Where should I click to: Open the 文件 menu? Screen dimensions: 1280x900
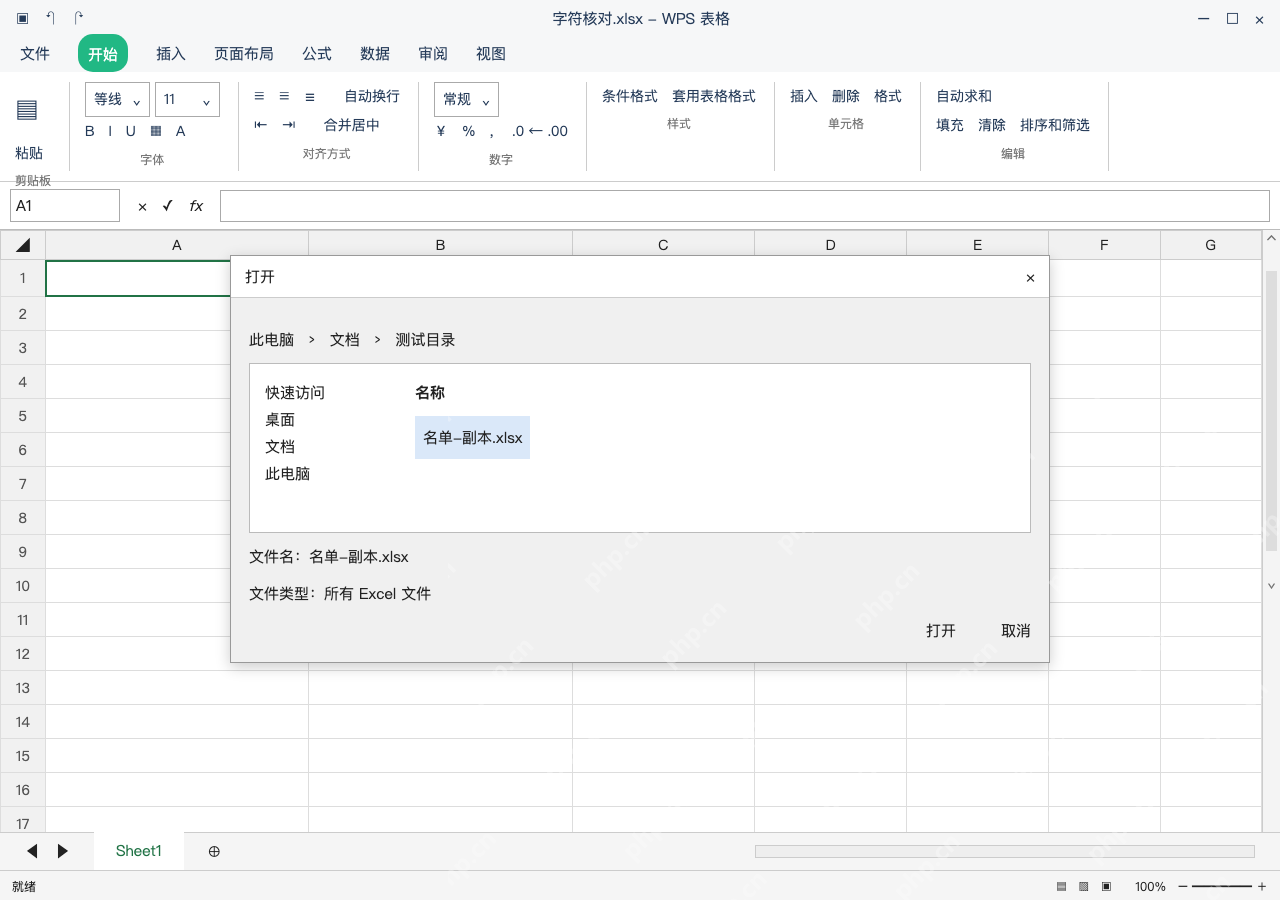(x=35, y=54)
